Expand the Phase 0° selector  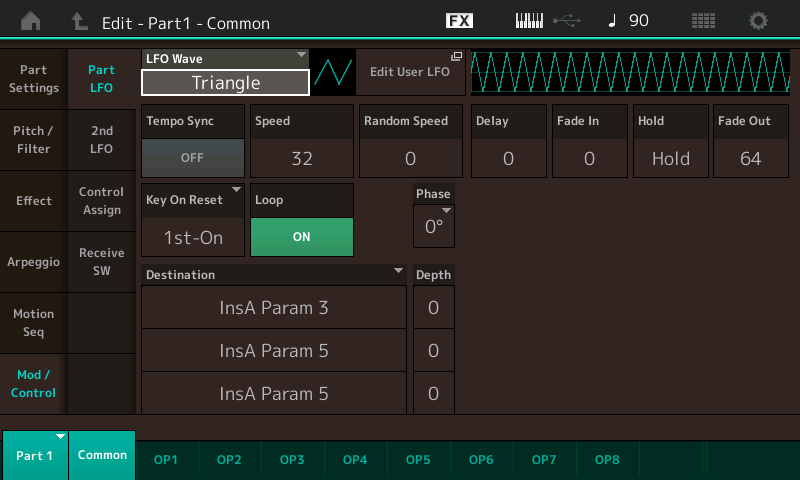pos(433,226)
